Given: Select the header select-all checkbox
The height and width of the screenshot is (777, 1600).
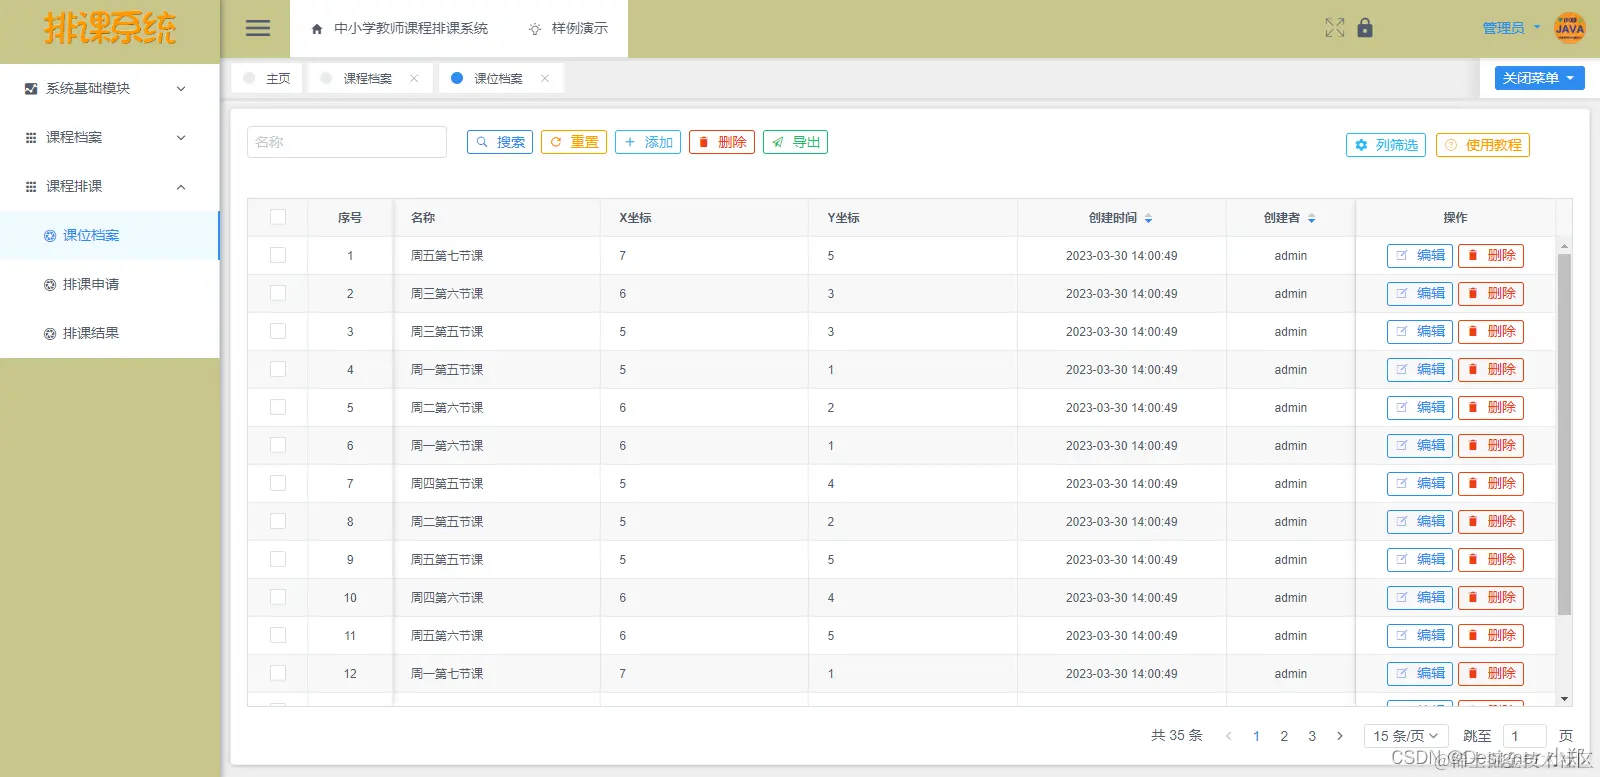Looking at the screenshot, I should tap(278, 217).
